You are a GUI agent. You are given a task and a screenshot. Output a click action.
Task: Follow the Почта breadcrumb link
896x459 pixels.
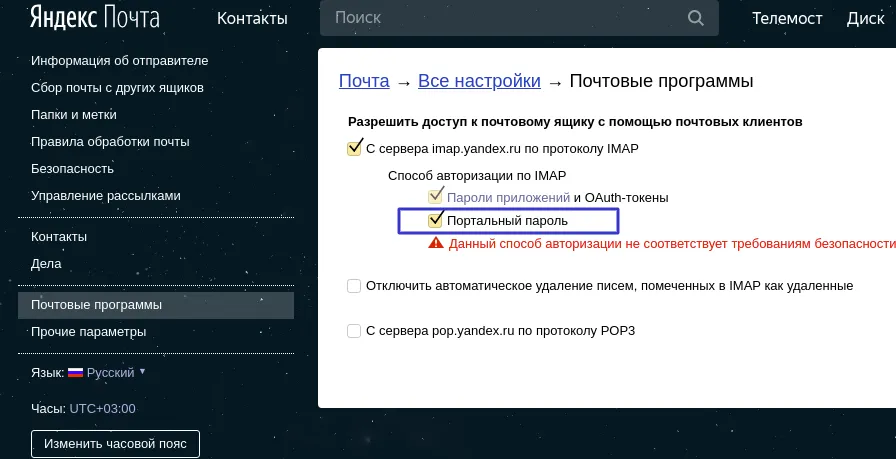pyautogui.click(x=364, y=81)
